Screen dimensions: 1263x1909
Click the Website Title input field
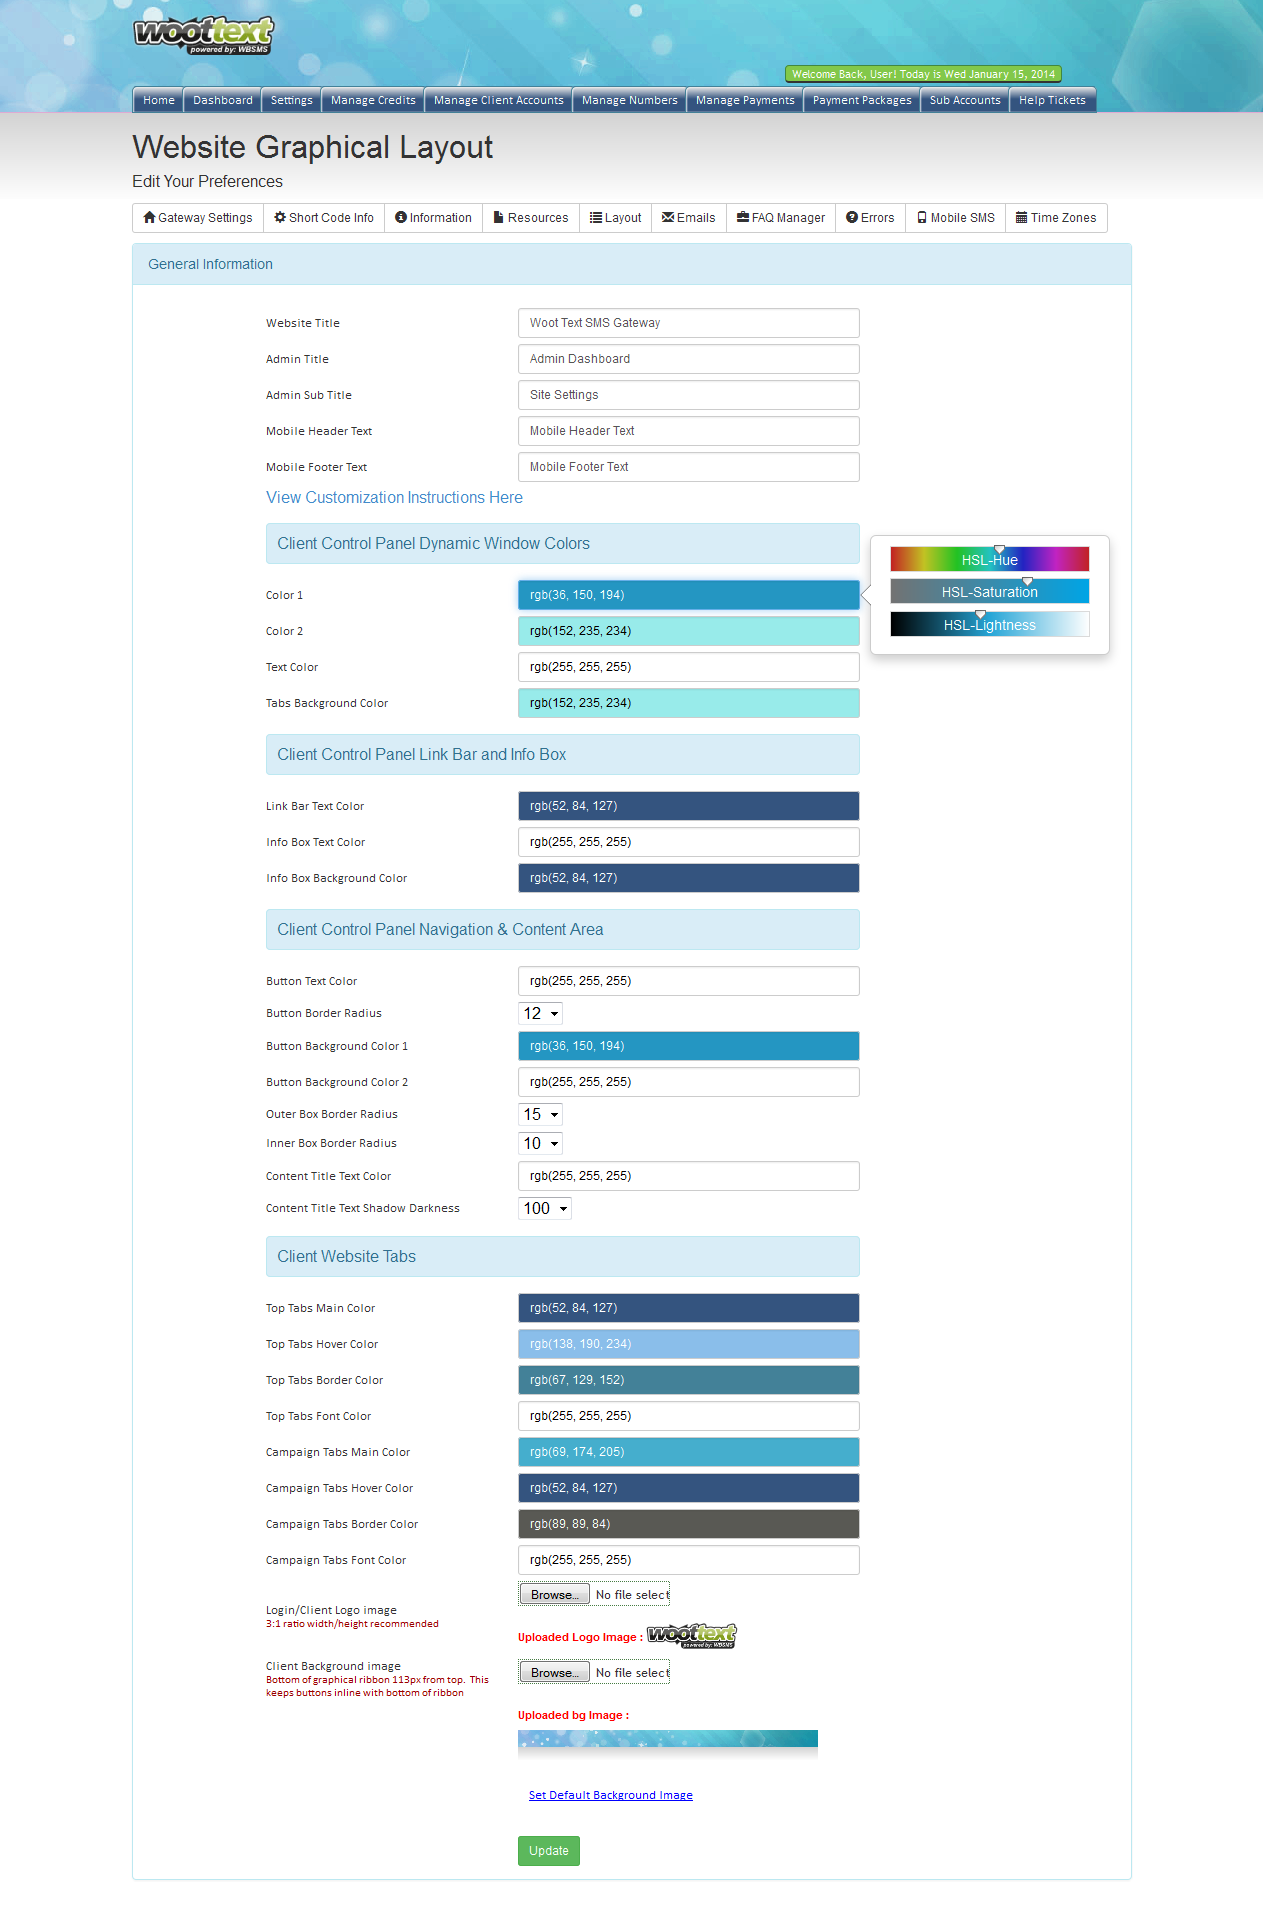689,323
